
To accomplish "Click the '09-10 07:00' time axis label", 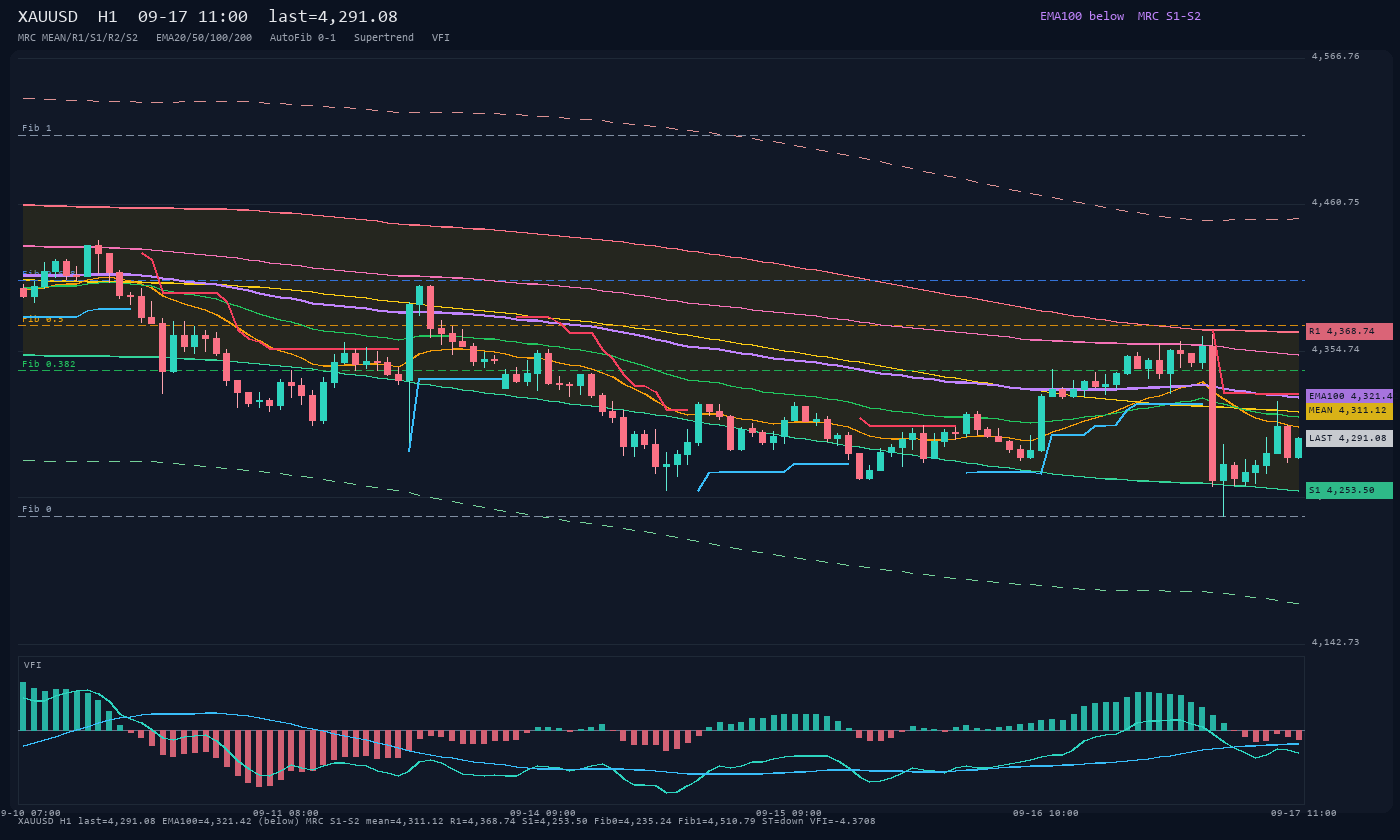I will (x=30, y=813).
